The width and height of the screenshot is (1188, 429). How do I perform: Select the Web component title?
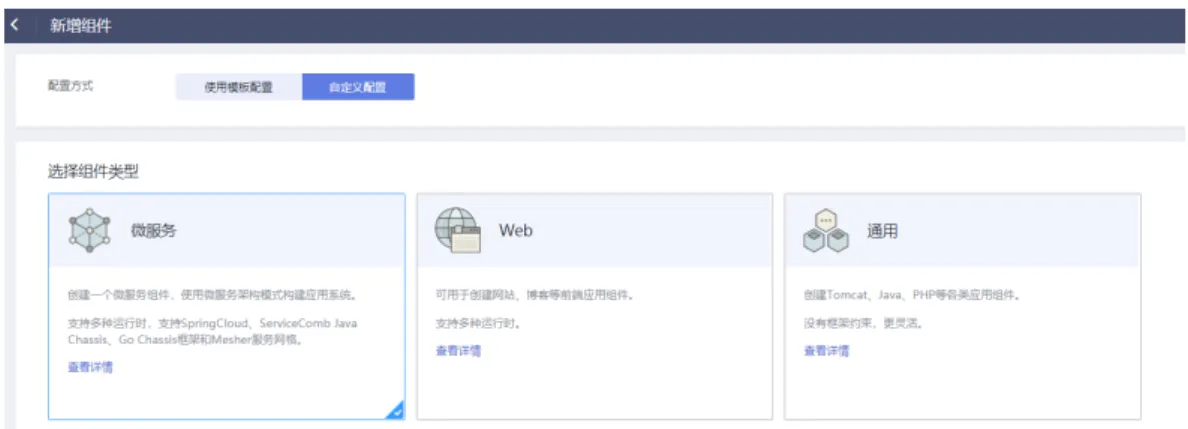point(515,230)
